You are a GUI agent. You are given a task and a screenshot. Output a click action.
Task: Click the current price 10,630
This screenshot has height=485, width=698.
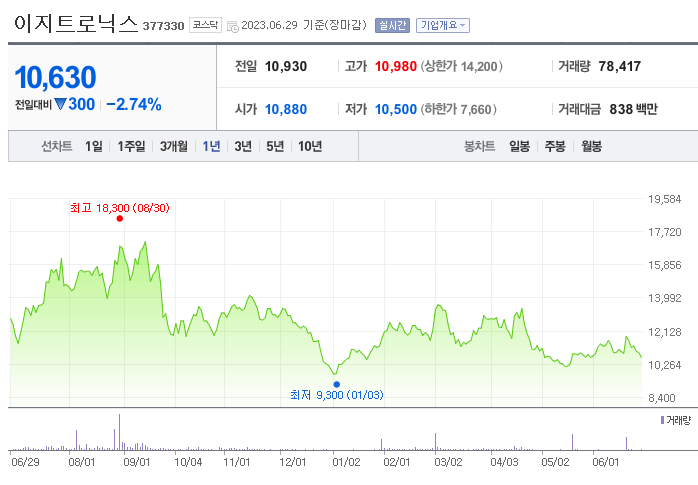tap(55, 77)
